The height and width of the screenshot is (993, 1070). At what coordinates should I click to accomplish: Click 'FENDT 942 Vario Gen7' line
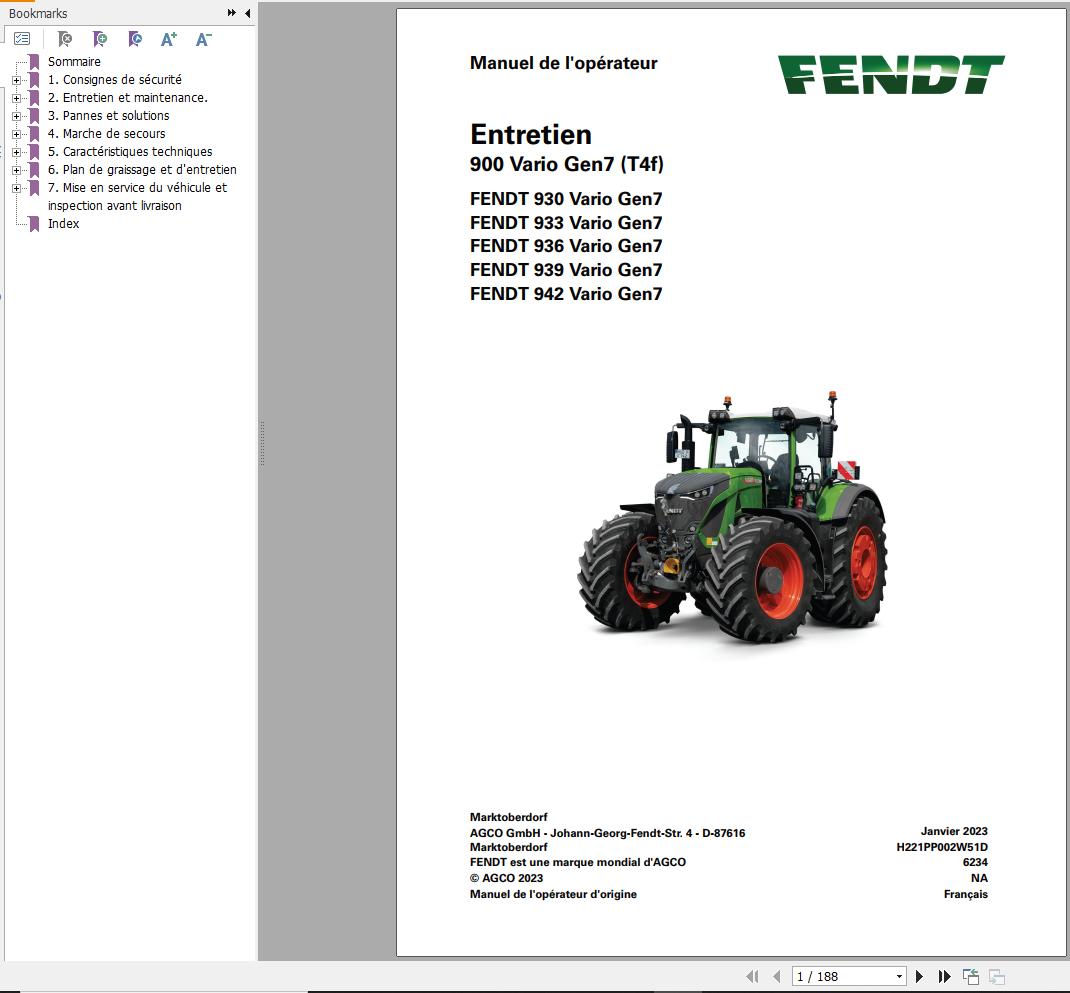click(x=566, y=294)
